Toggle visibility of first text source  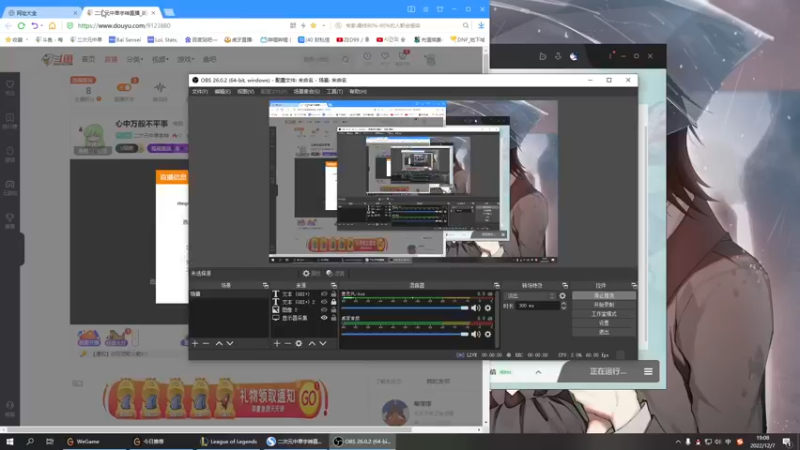tap(324, 294)
